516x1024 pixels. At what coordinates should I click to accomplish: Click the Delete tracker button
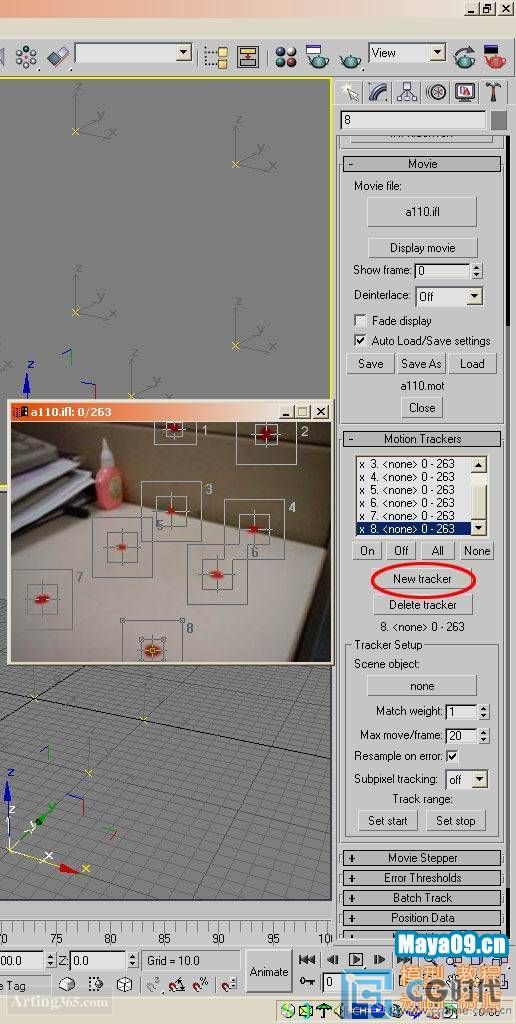(422, 605)
